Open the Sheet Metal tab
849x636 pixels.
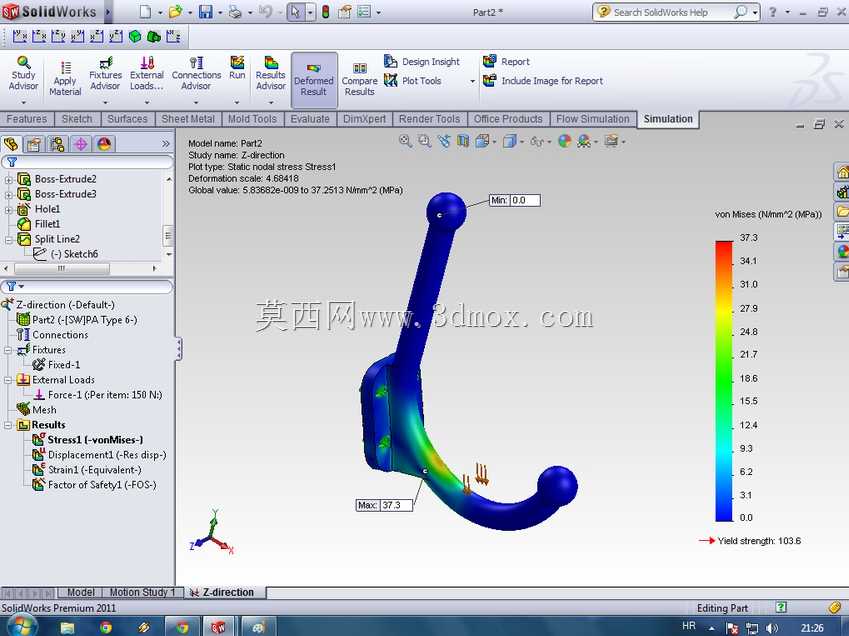(x=188, y=119)
